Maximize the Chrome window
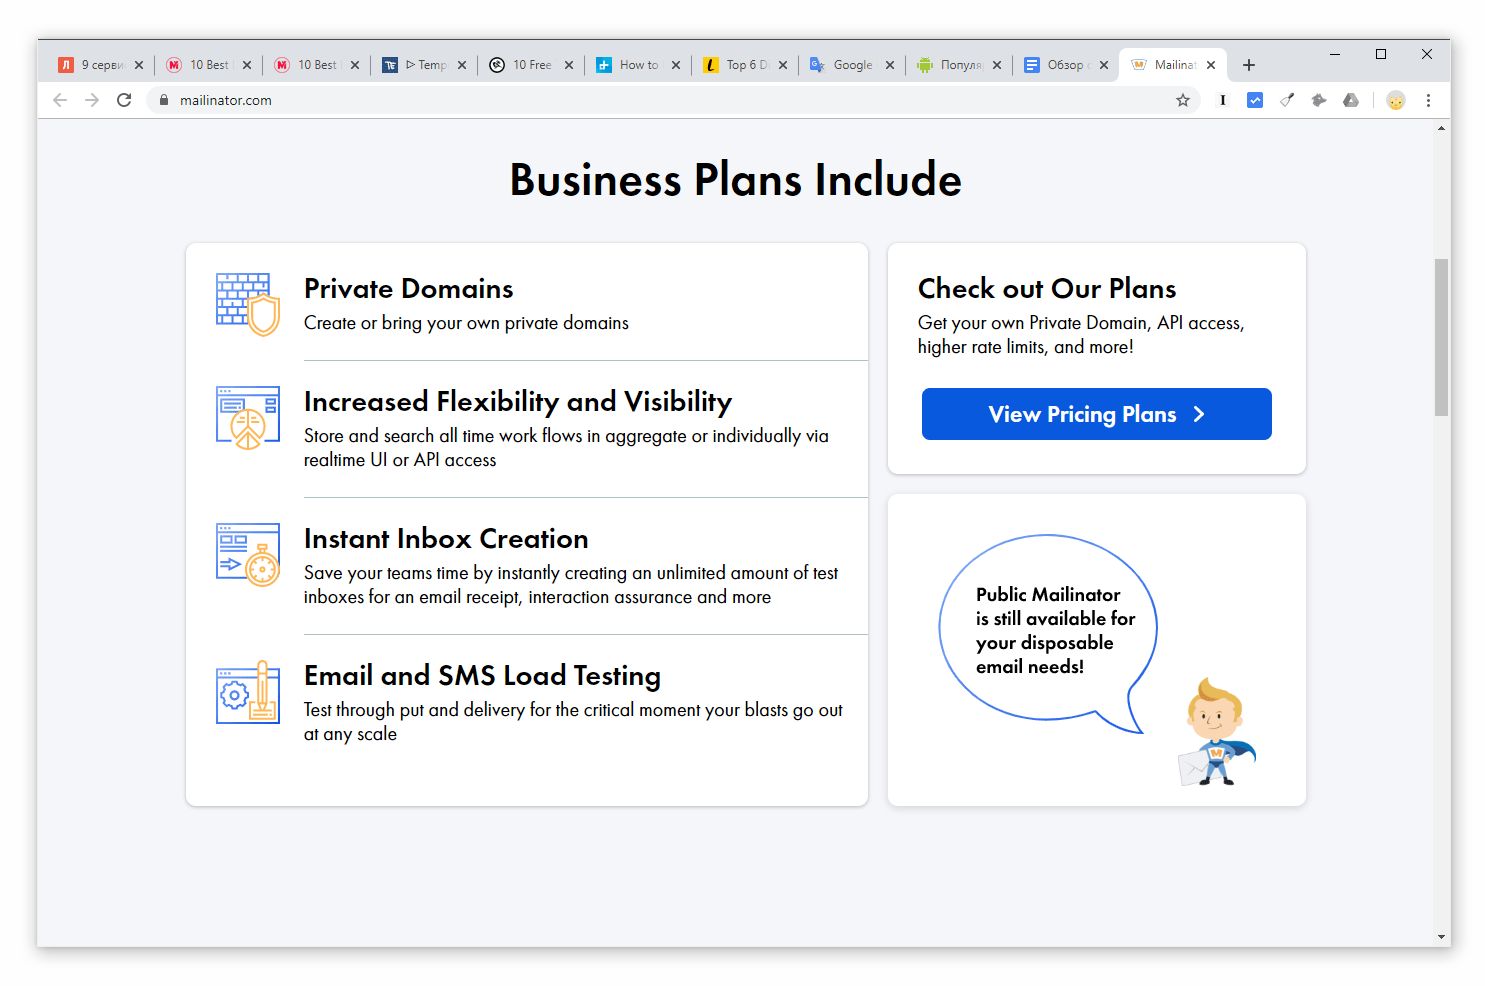This screenshot has height=986, width=1485. 1381,54
